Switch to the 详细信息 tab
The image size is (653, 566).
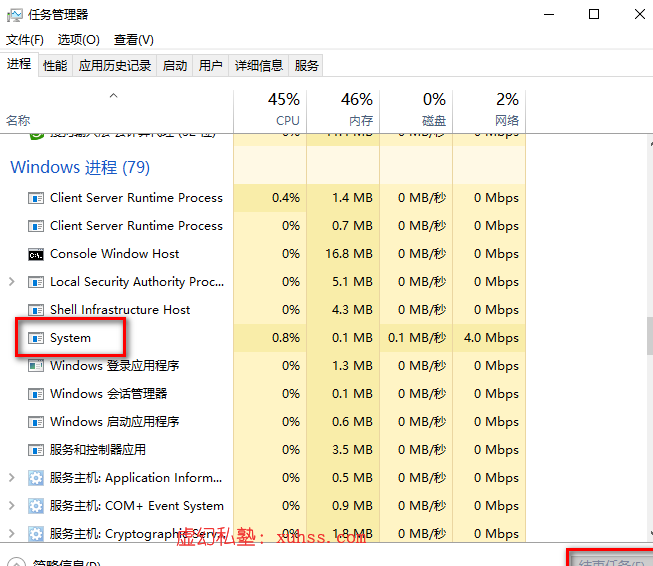(x=259, y=65)
